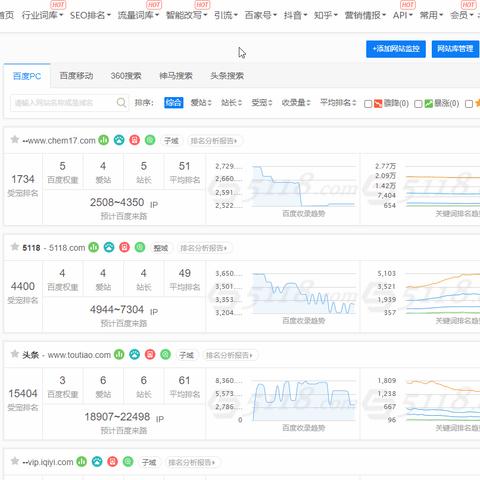Image resolution: width=480 pixels, height=480 pixels.
Task: Open green chart icon for www.toutiao.com
Action: click(119, 355)
